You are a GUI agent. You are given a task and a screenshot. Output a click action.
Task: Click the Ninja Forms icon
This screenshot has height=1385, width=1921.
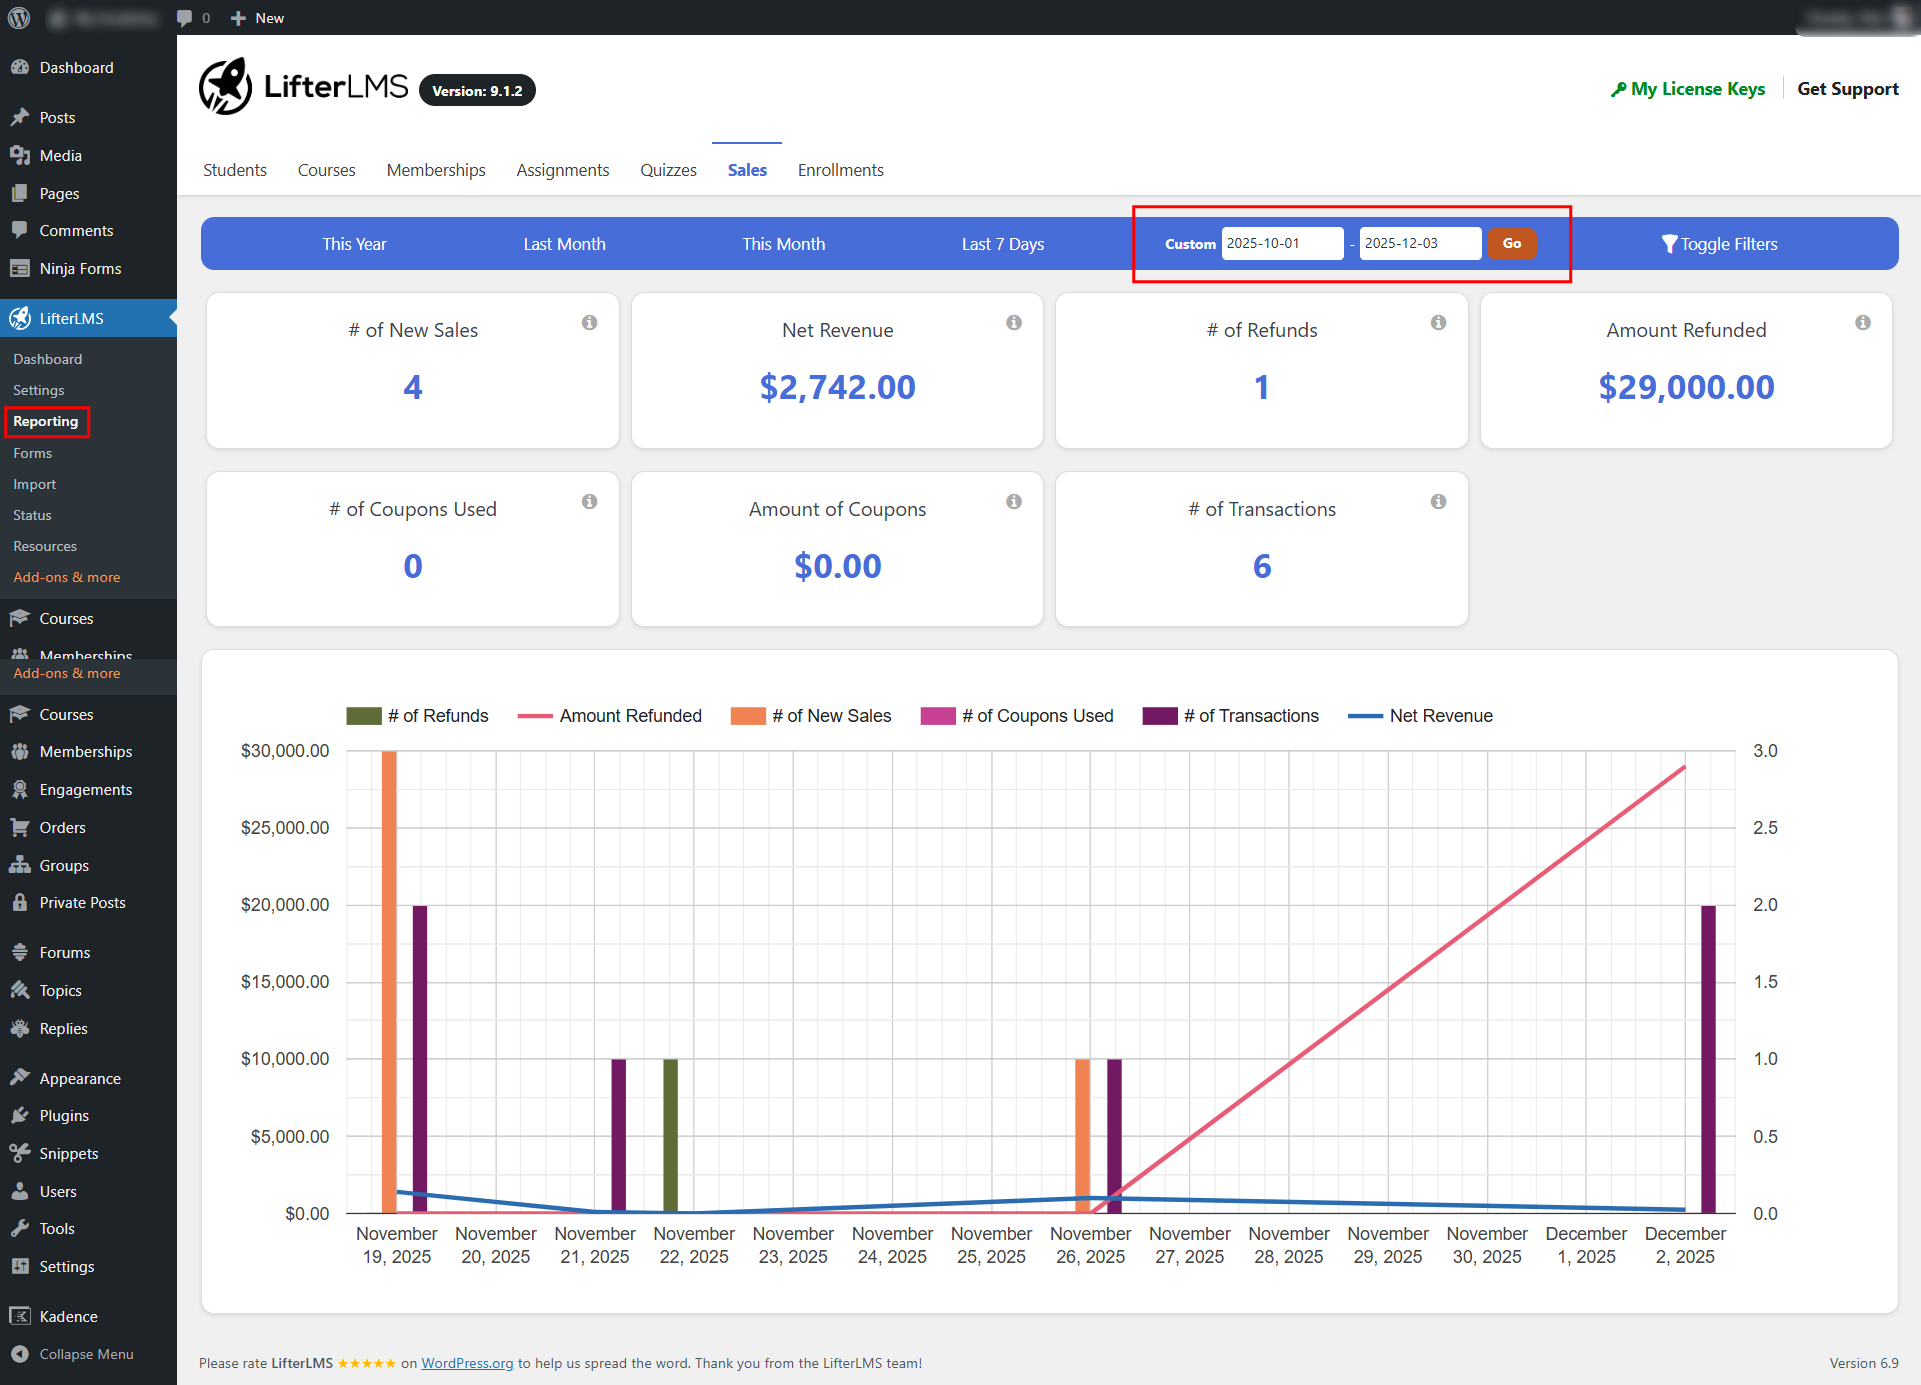point(20,268)
